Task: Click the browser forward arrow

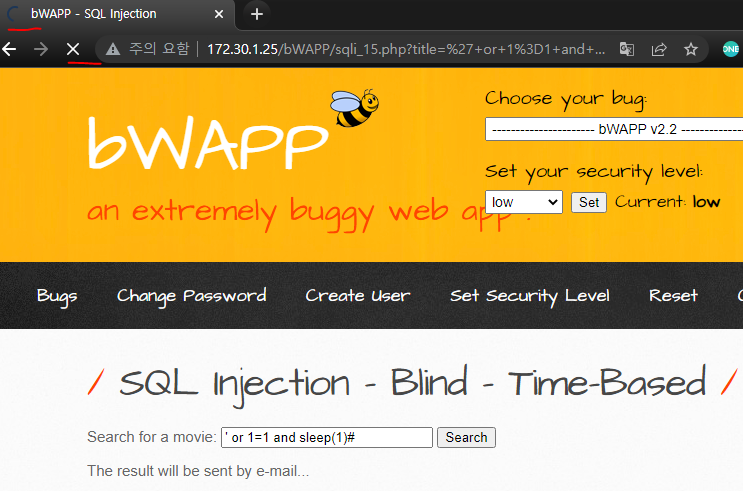Action: tap(41, 49)
